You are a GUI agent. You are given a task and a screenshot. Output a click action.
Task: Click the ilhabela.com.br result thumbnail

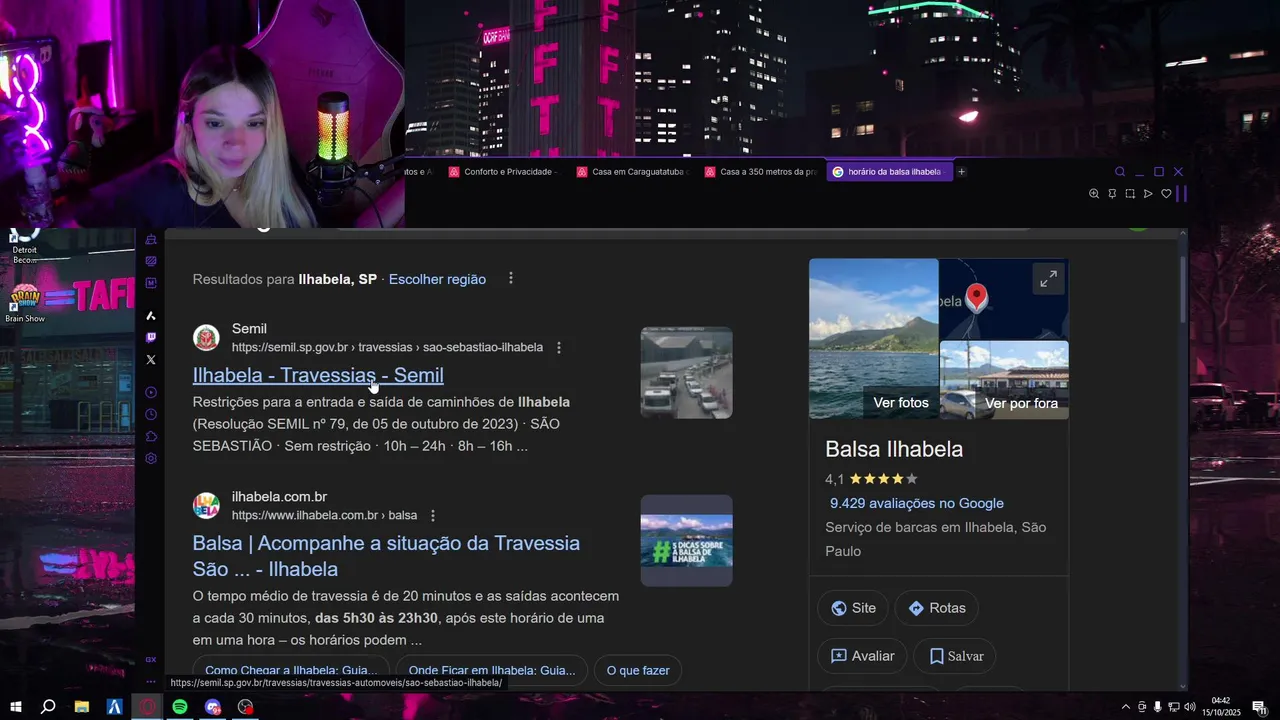[x=687, y=541]
